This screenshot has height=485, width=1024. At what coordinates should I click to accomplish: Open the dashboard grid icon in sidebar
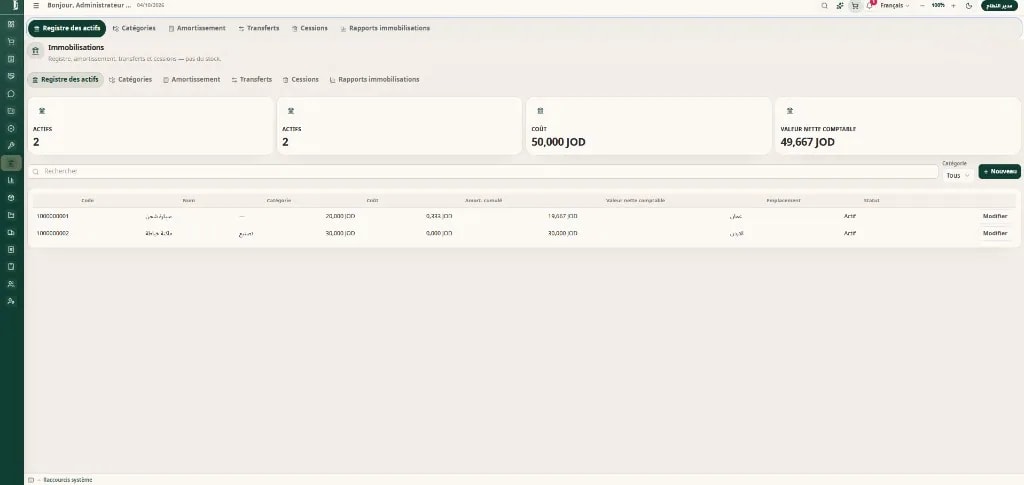click(x=11, y=24)
